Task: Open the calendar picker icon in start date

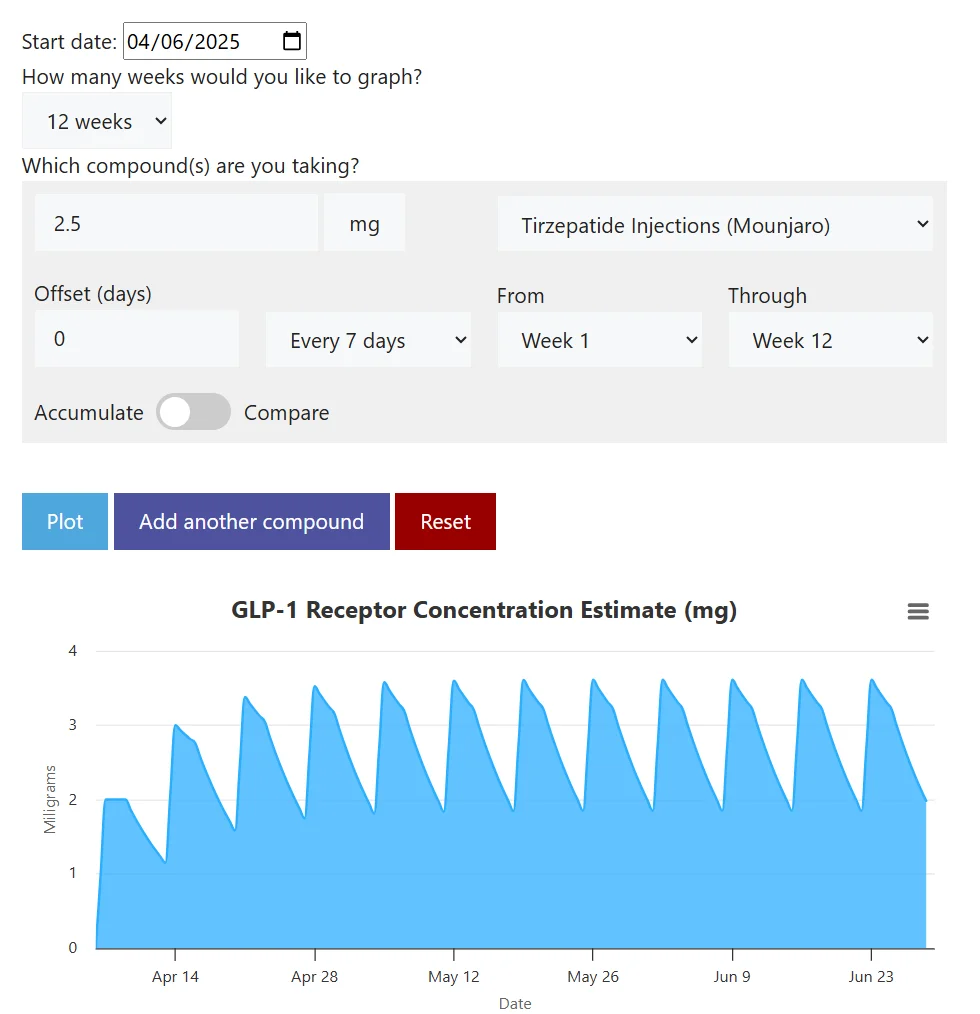Action: [x=292, y=41]
